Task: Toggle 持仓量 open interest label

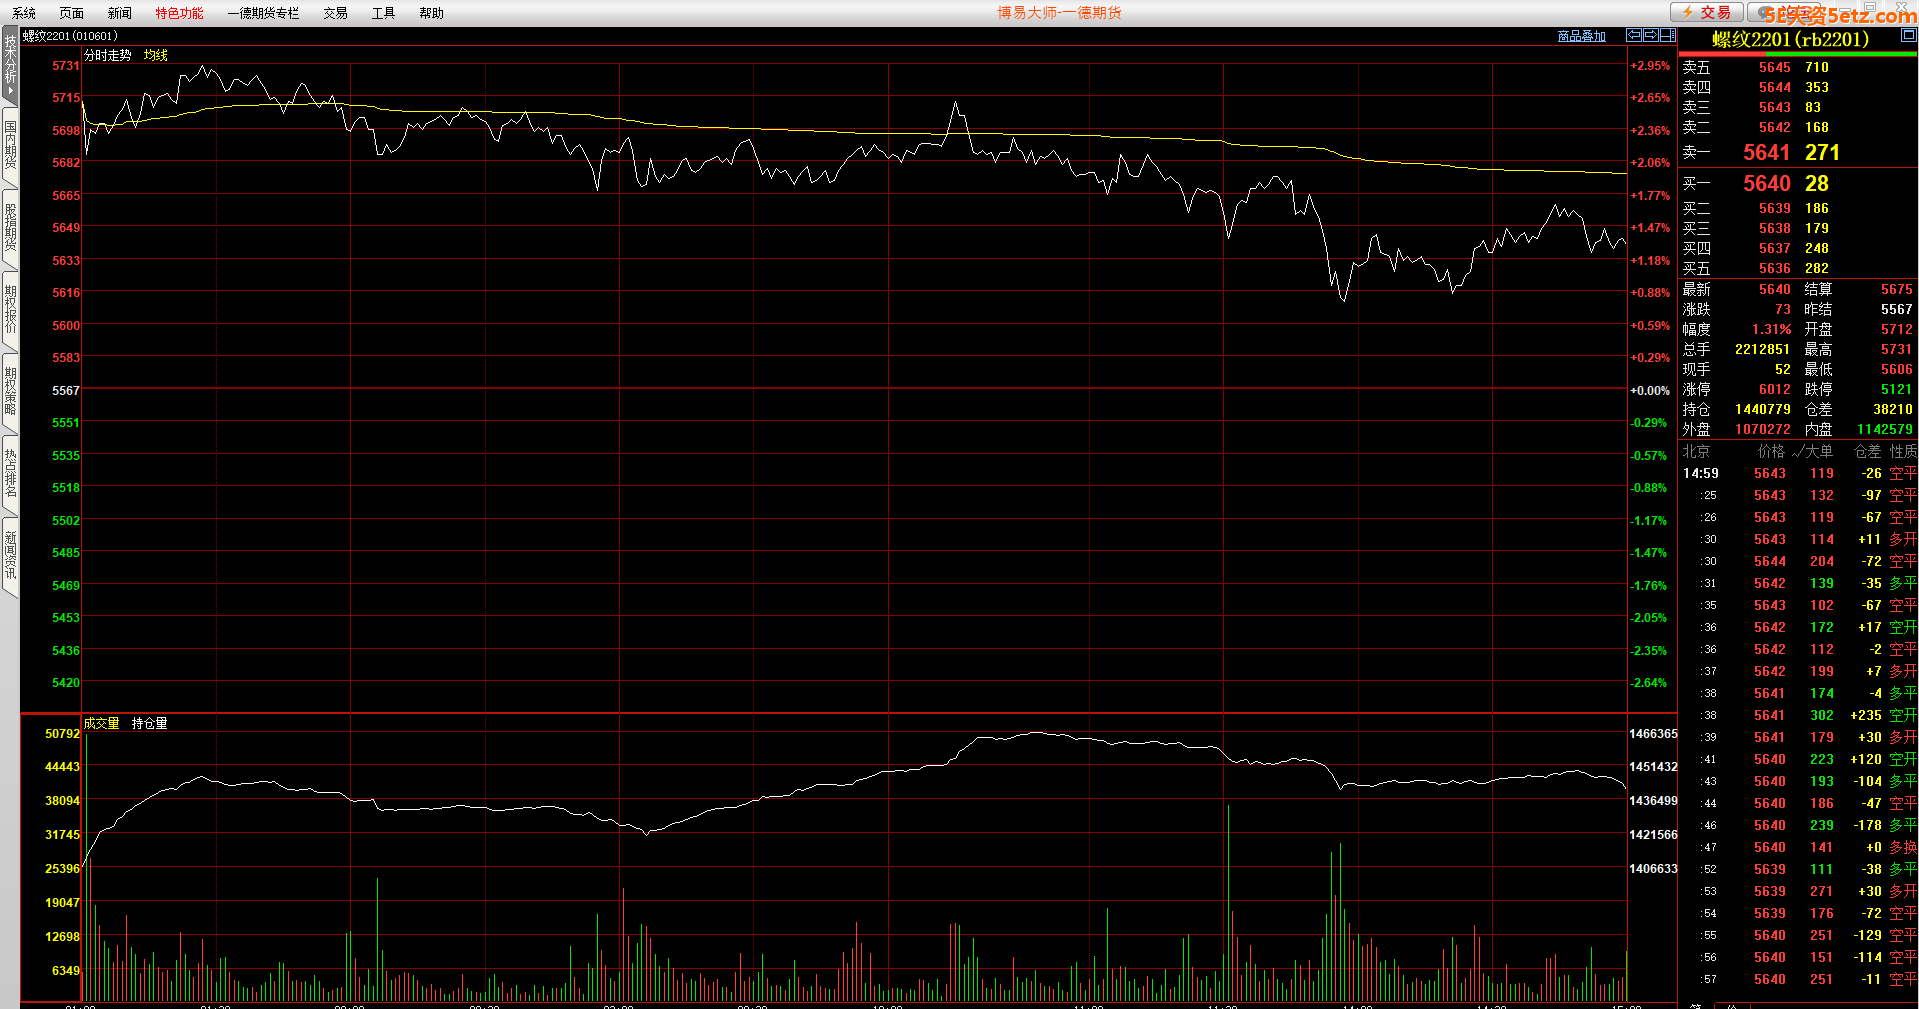Action: pos(149,723)
